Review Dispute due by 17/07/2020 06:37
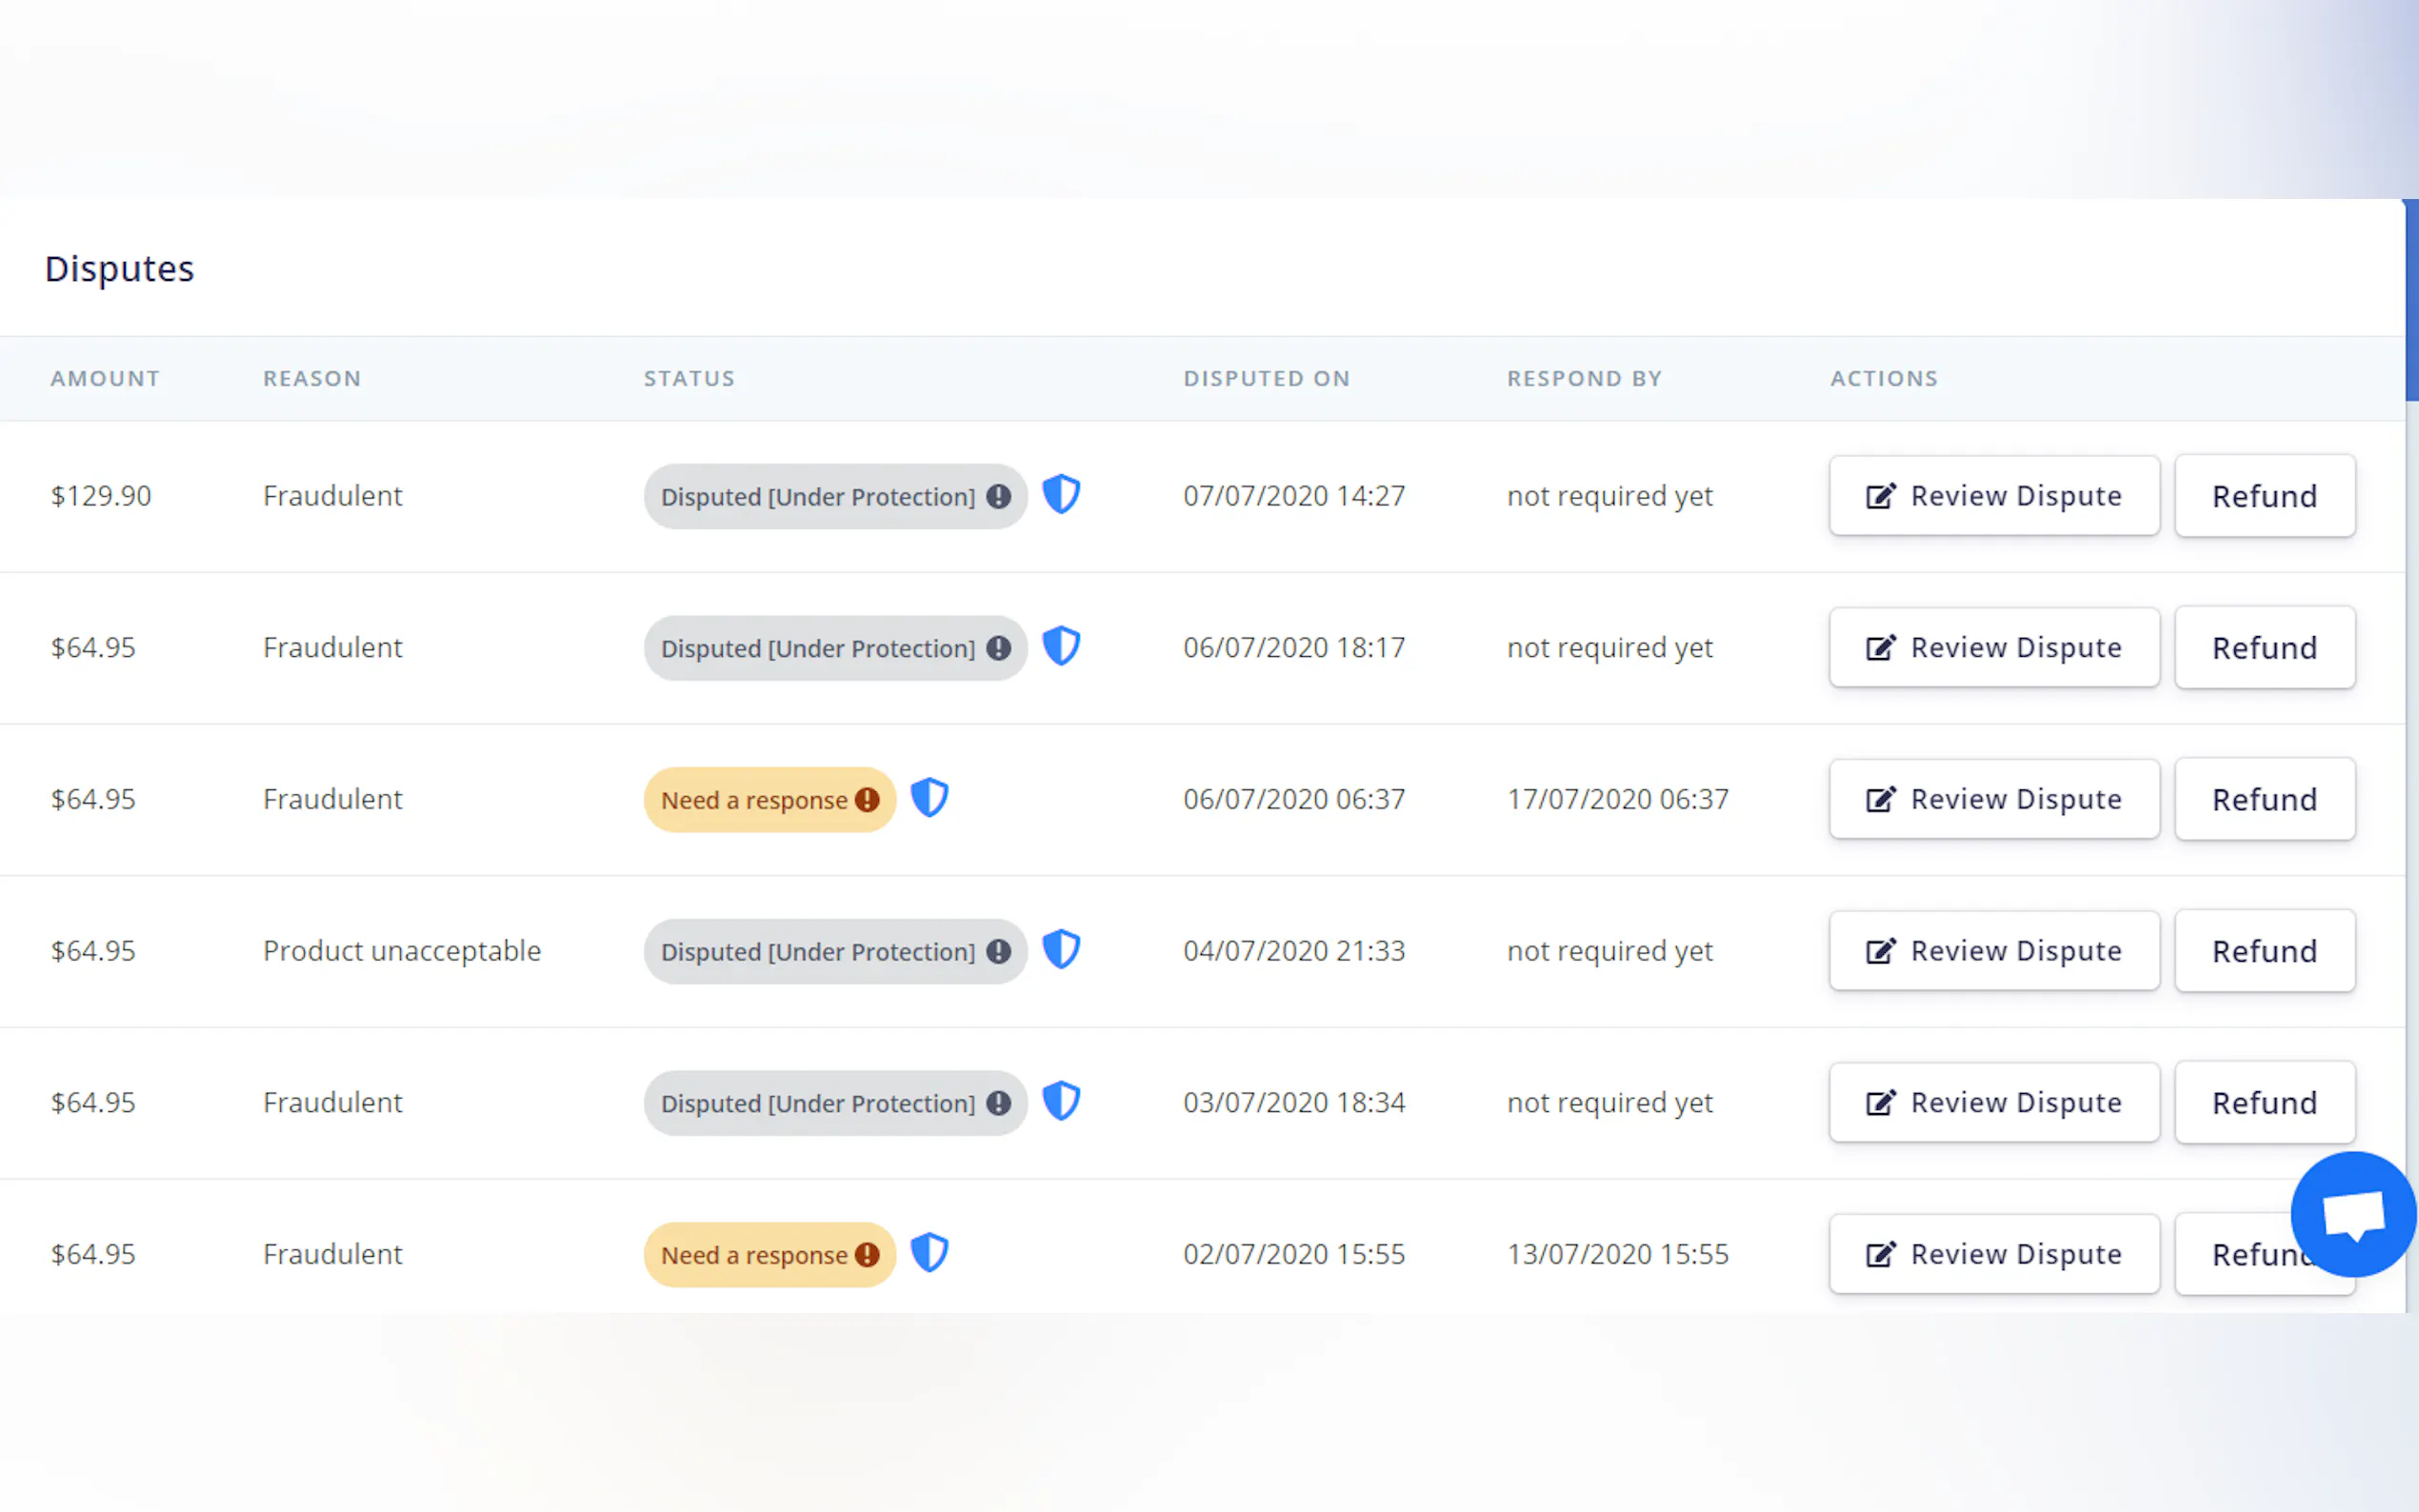2419x1512 pixels. coord(1994,799)
